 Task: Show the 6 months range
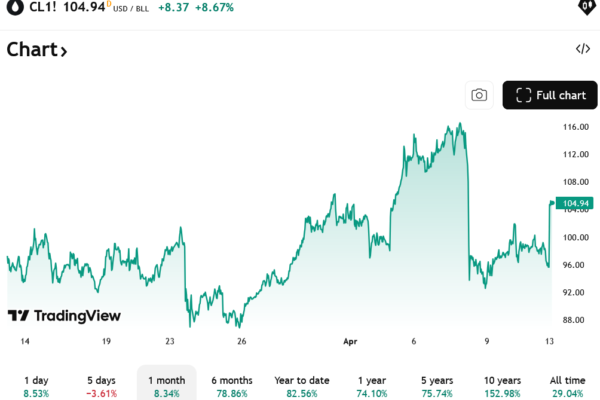232,387
